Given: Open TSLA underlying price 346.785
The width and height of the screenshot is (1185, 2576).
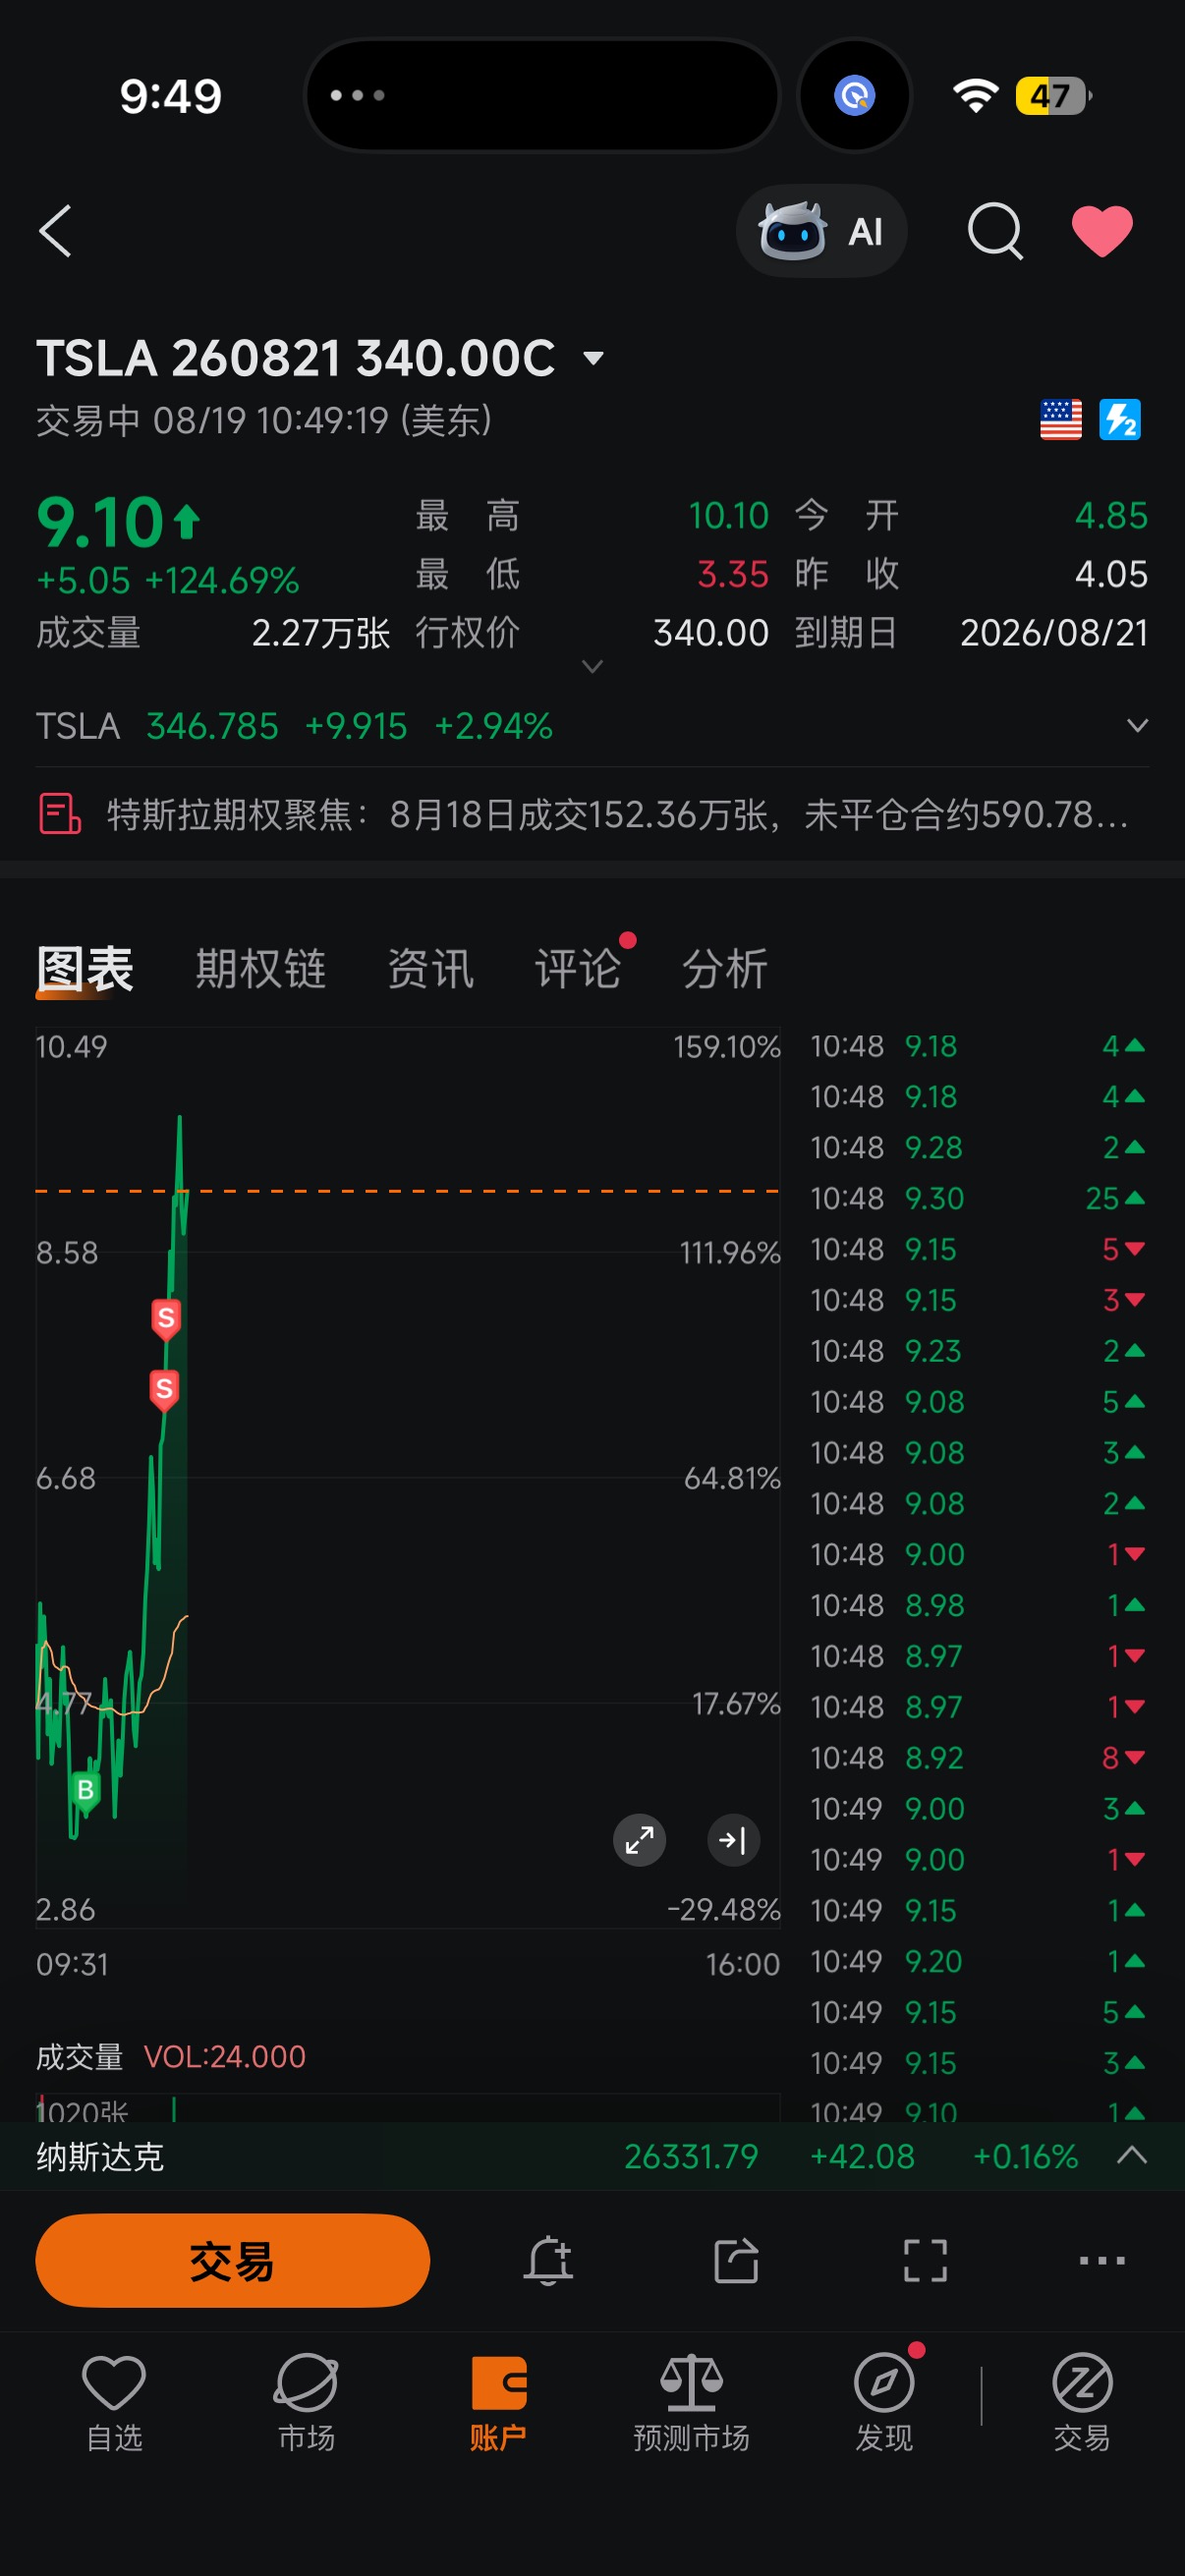Looking at the screenshot, I should pos(212,726).
